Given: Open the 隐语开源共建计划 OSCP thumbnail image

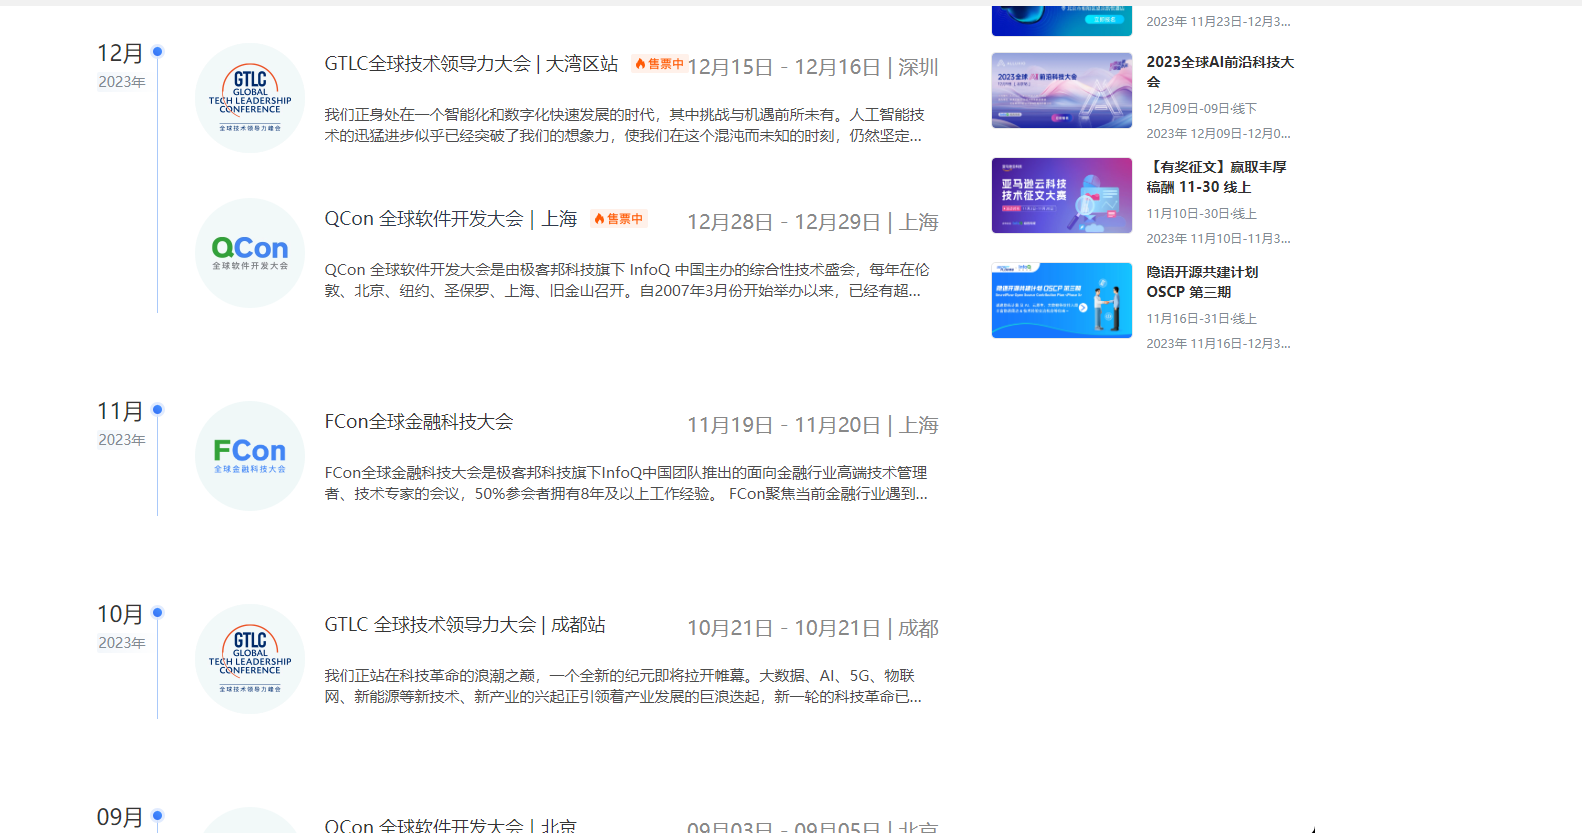Looking at the screenshot, I should click(x=1062, y=301).
